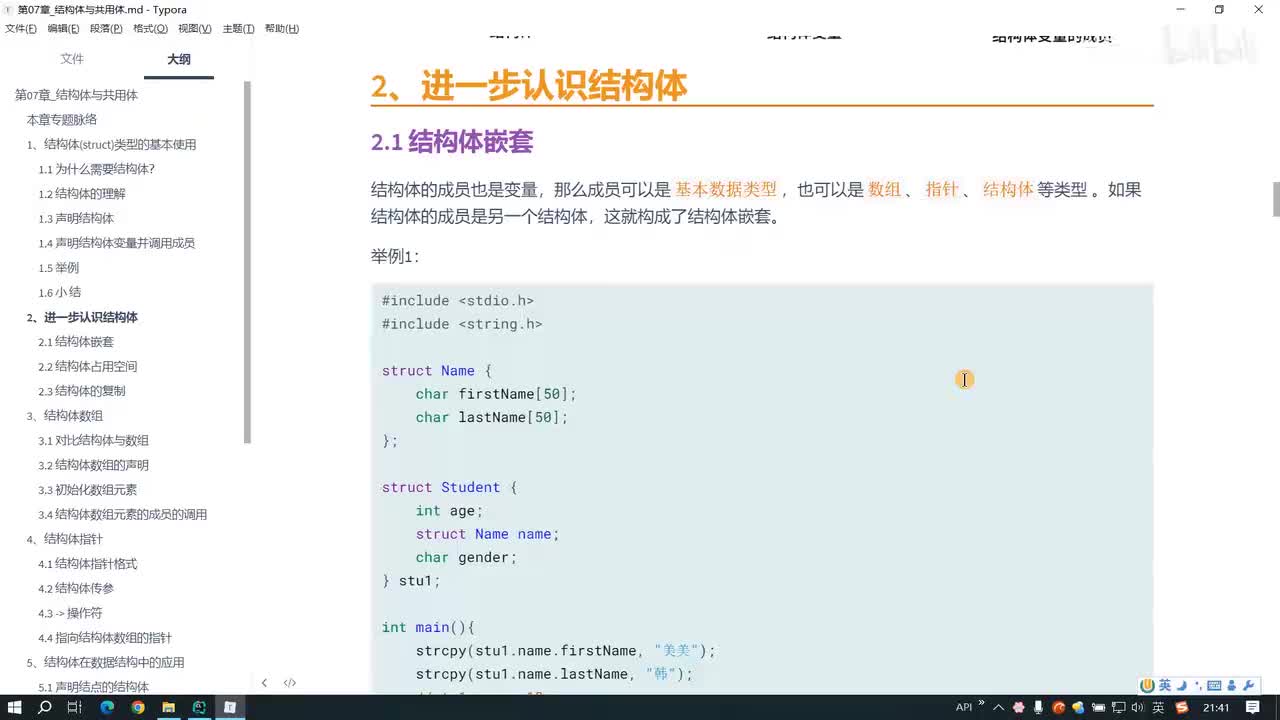The width and height of the screenshot is (1280, 720).
Task: Open outline entry 1.1 为什么需要结构体?
Action: click(96, 169)
